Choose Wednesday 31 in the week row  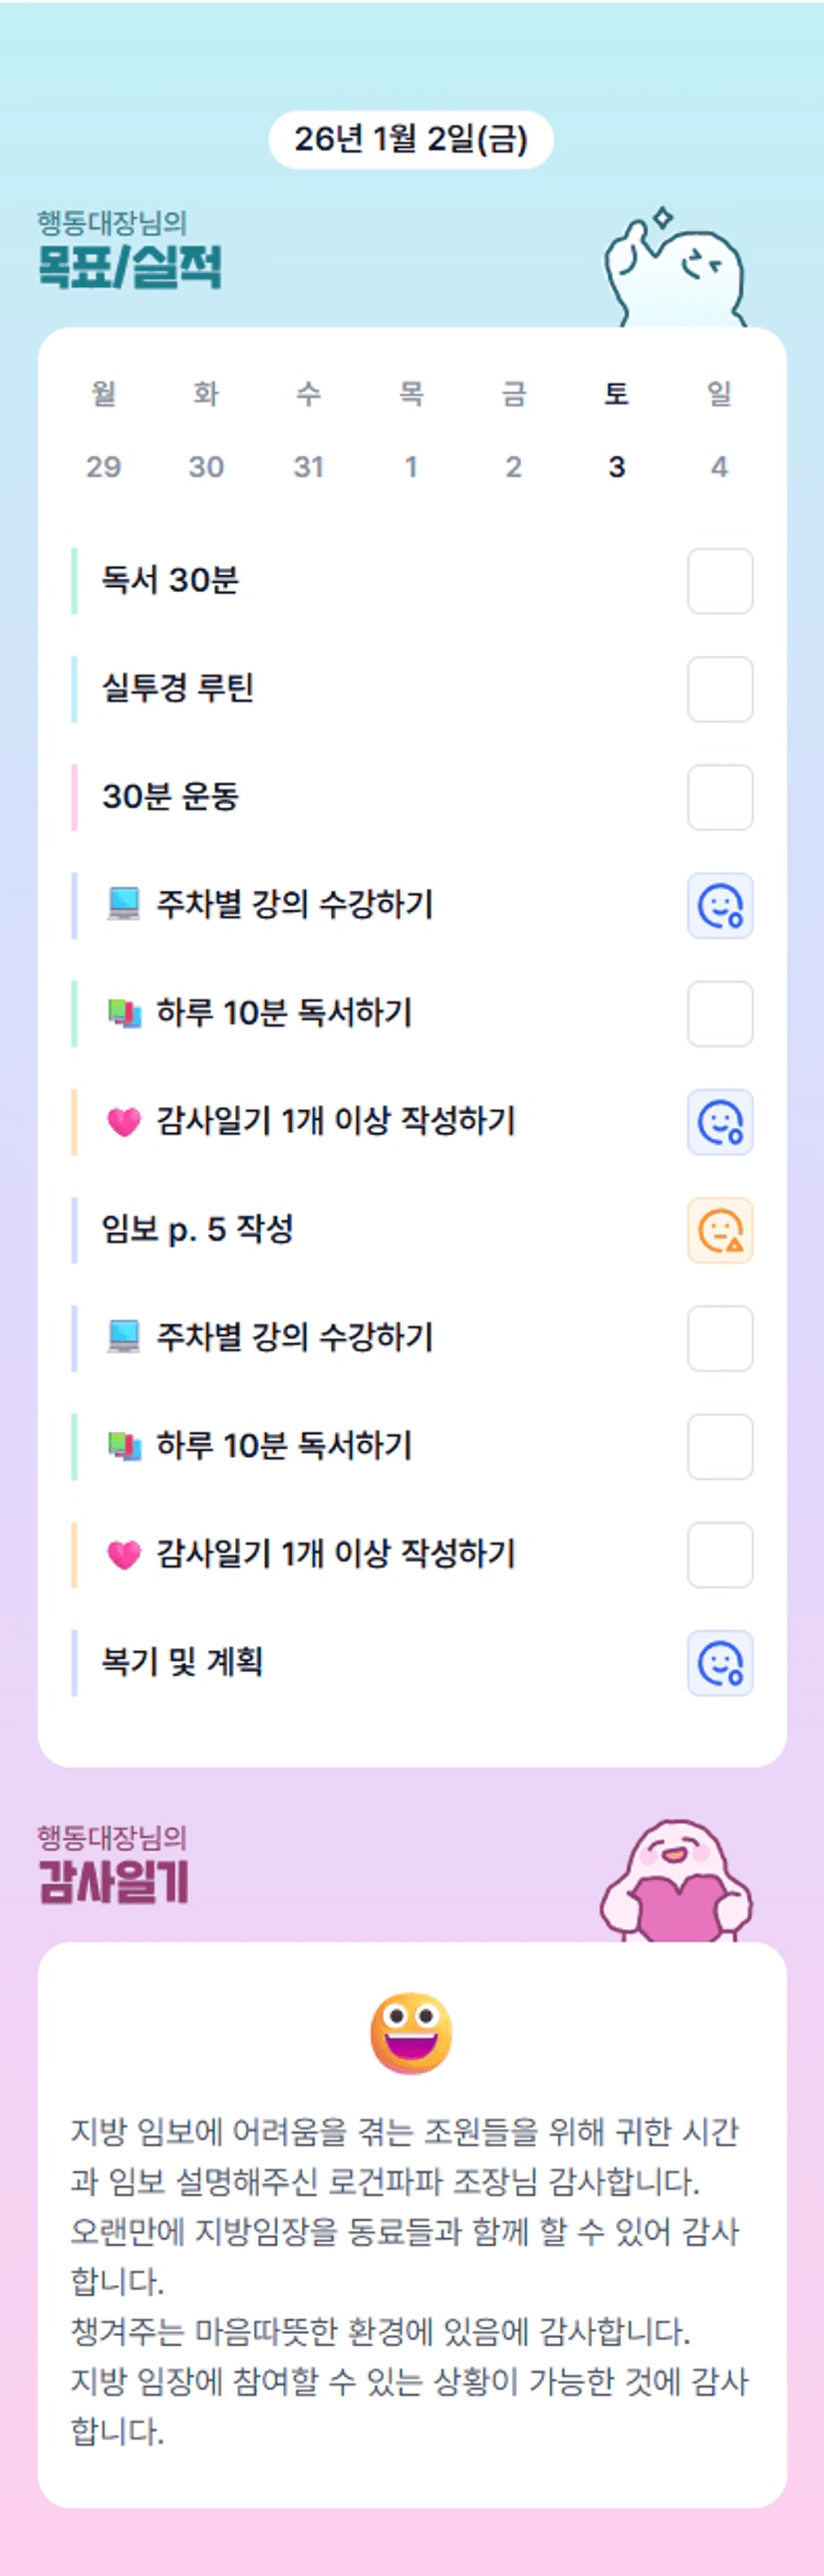pyautogui.click(x=309, y=467)
